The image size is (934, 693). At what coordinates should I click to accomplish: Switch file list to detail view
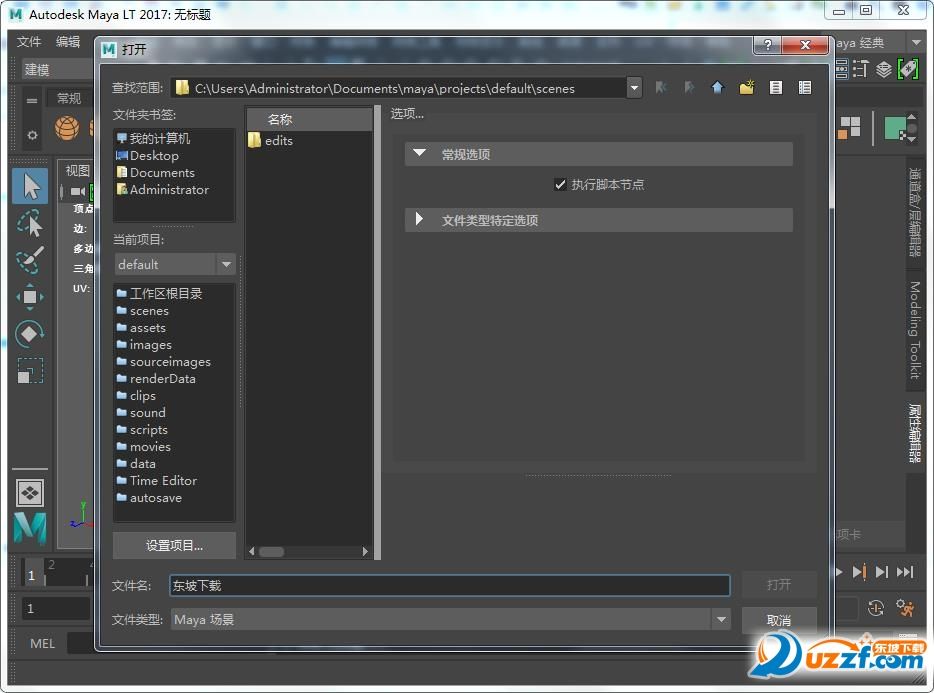click(805, 88)
